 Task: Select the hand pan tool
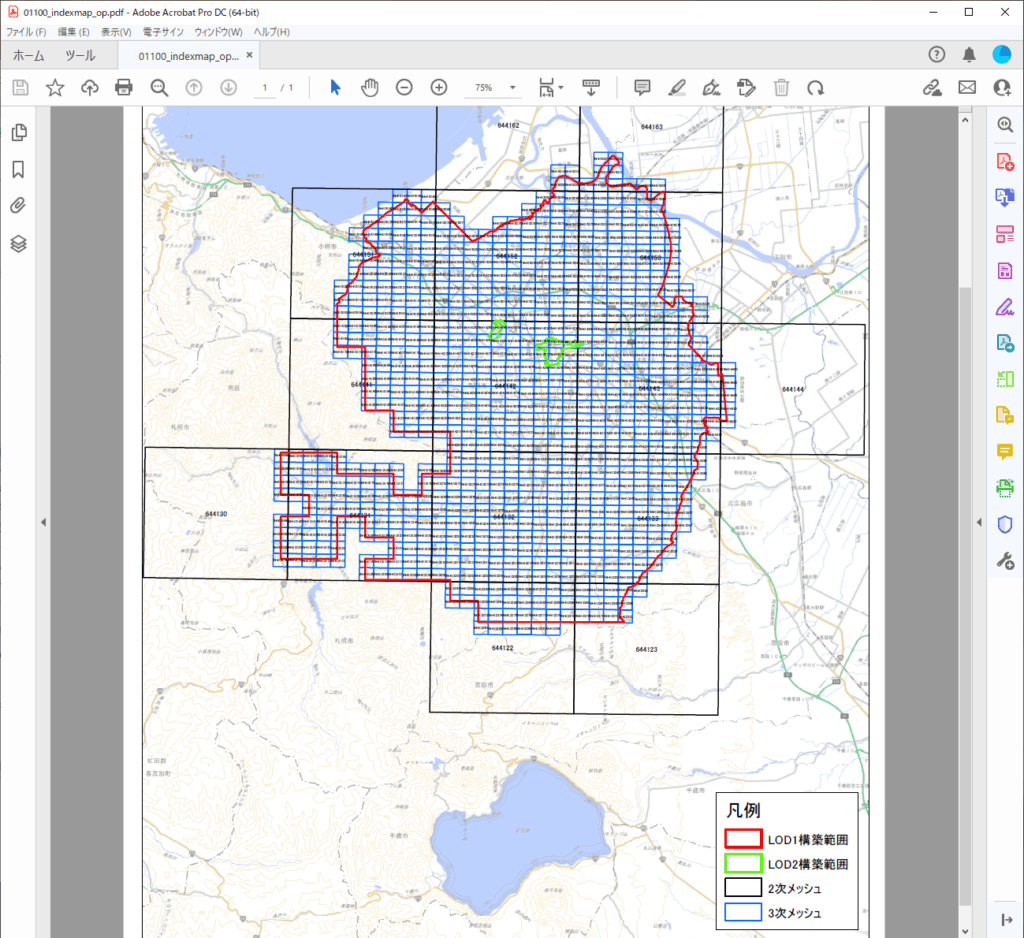pos(370,88)
